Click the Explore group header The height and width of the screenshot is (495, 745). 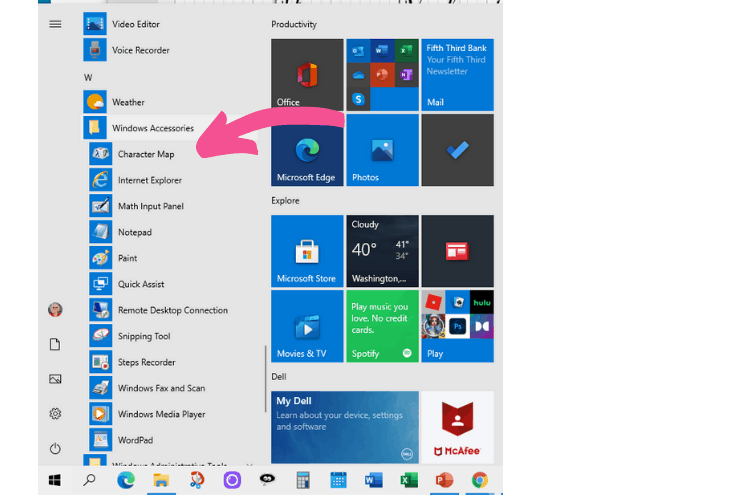(x=285, y=200)
